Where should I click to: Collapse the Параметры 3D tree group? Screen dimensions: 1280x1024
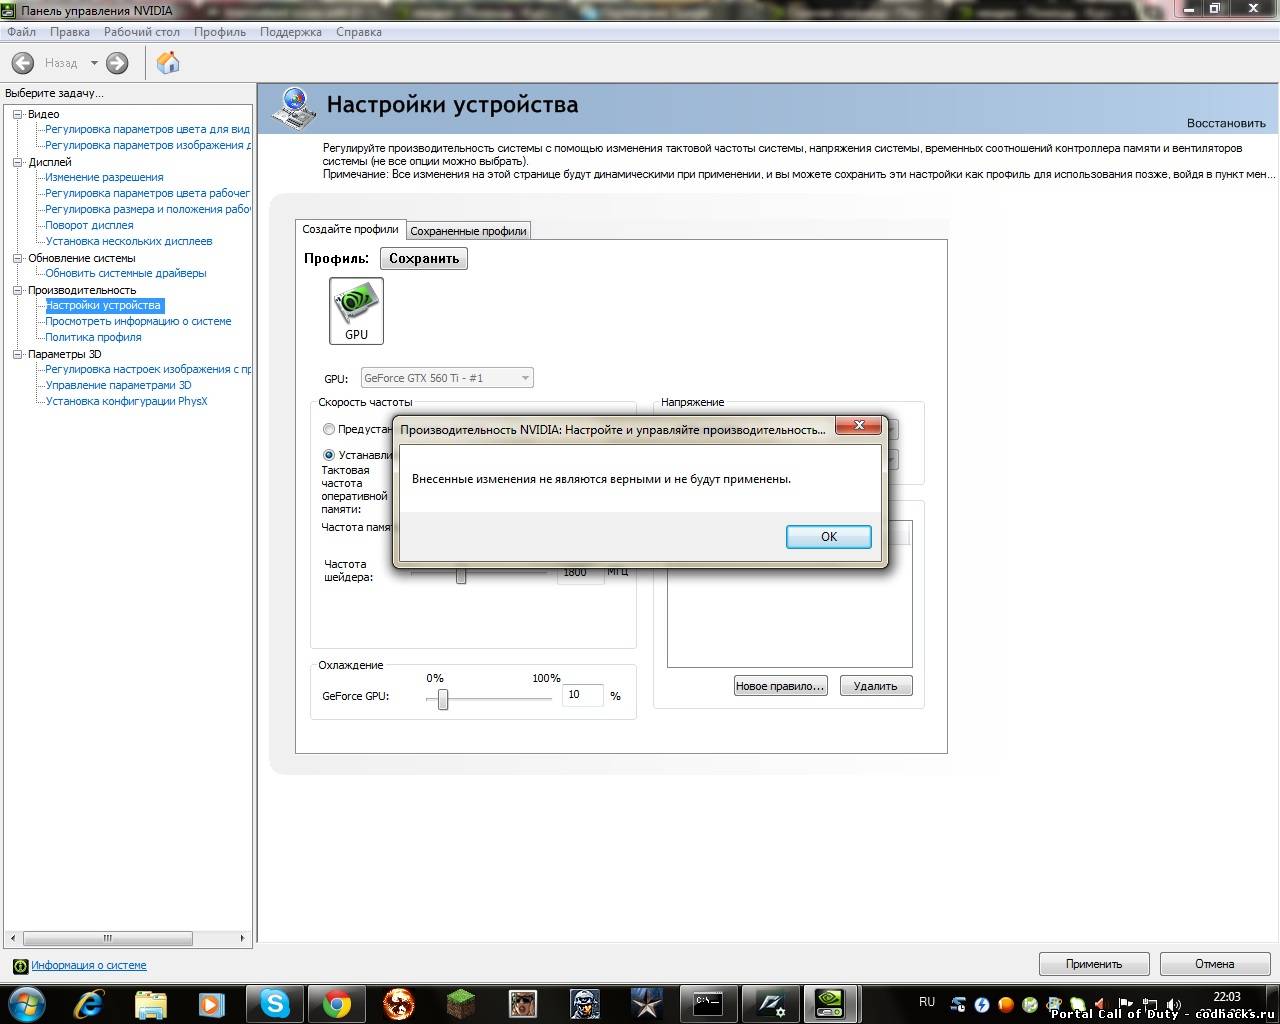tap(17, 354)
